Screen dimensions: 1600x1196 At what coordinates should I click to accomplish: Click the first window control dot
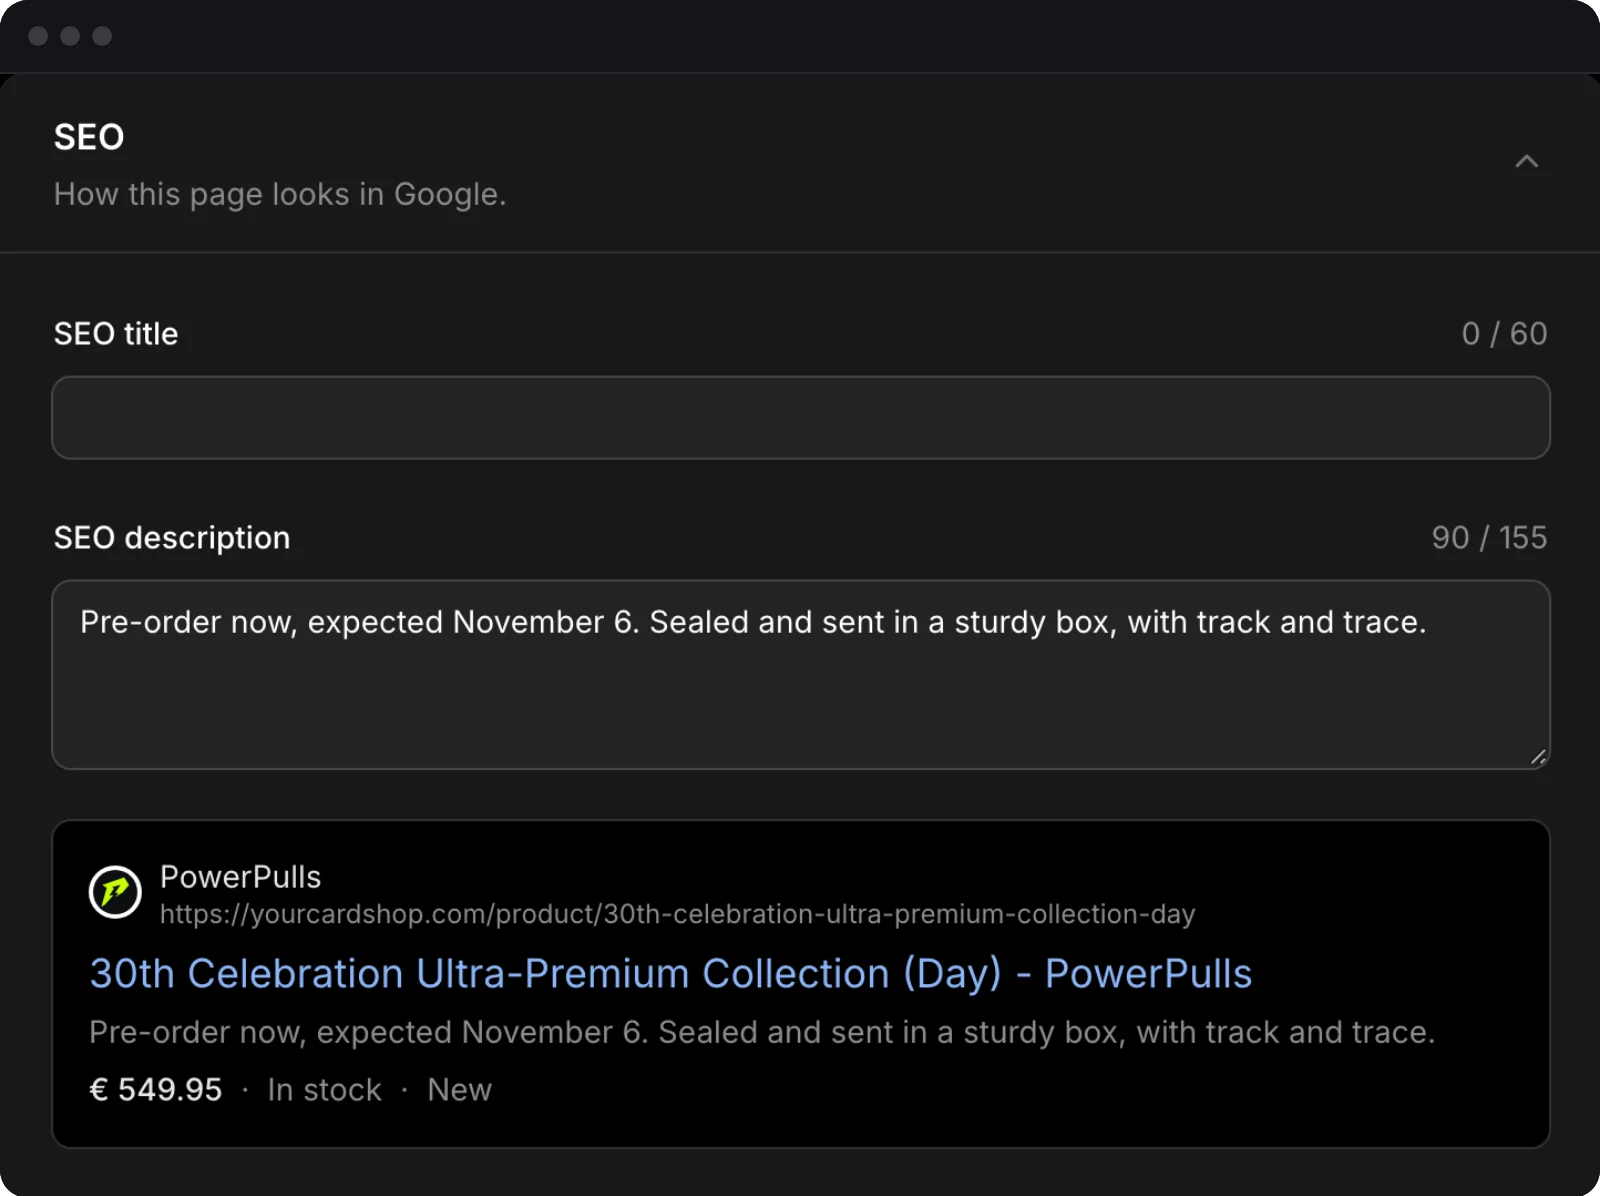coord(38,36)
